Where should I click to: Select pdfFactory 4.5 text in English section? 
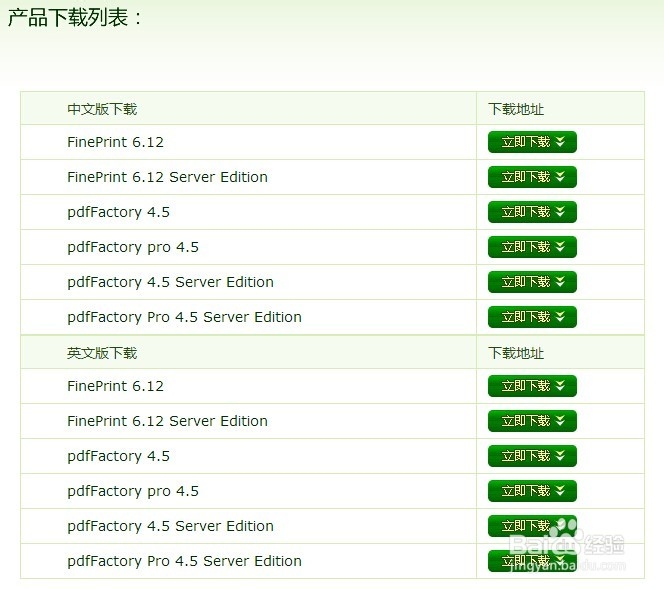click(118, 456)
